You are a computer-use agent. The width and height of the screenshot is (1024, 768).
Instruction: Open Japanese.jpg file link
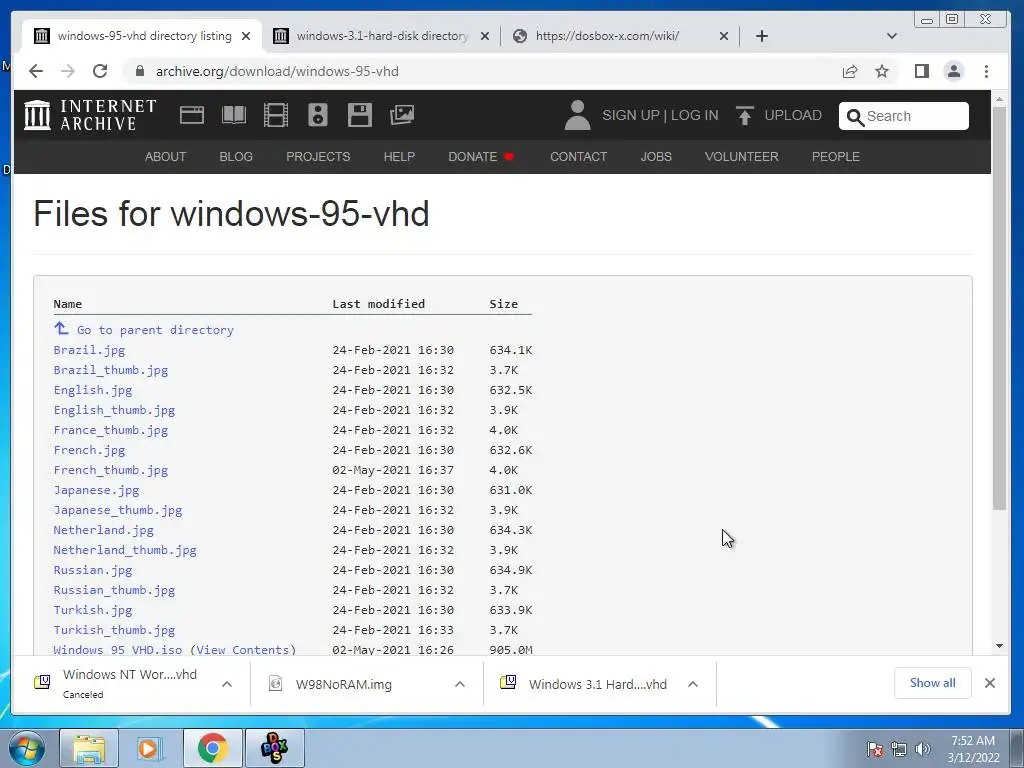pyautogui.click(x=96, y=490)
